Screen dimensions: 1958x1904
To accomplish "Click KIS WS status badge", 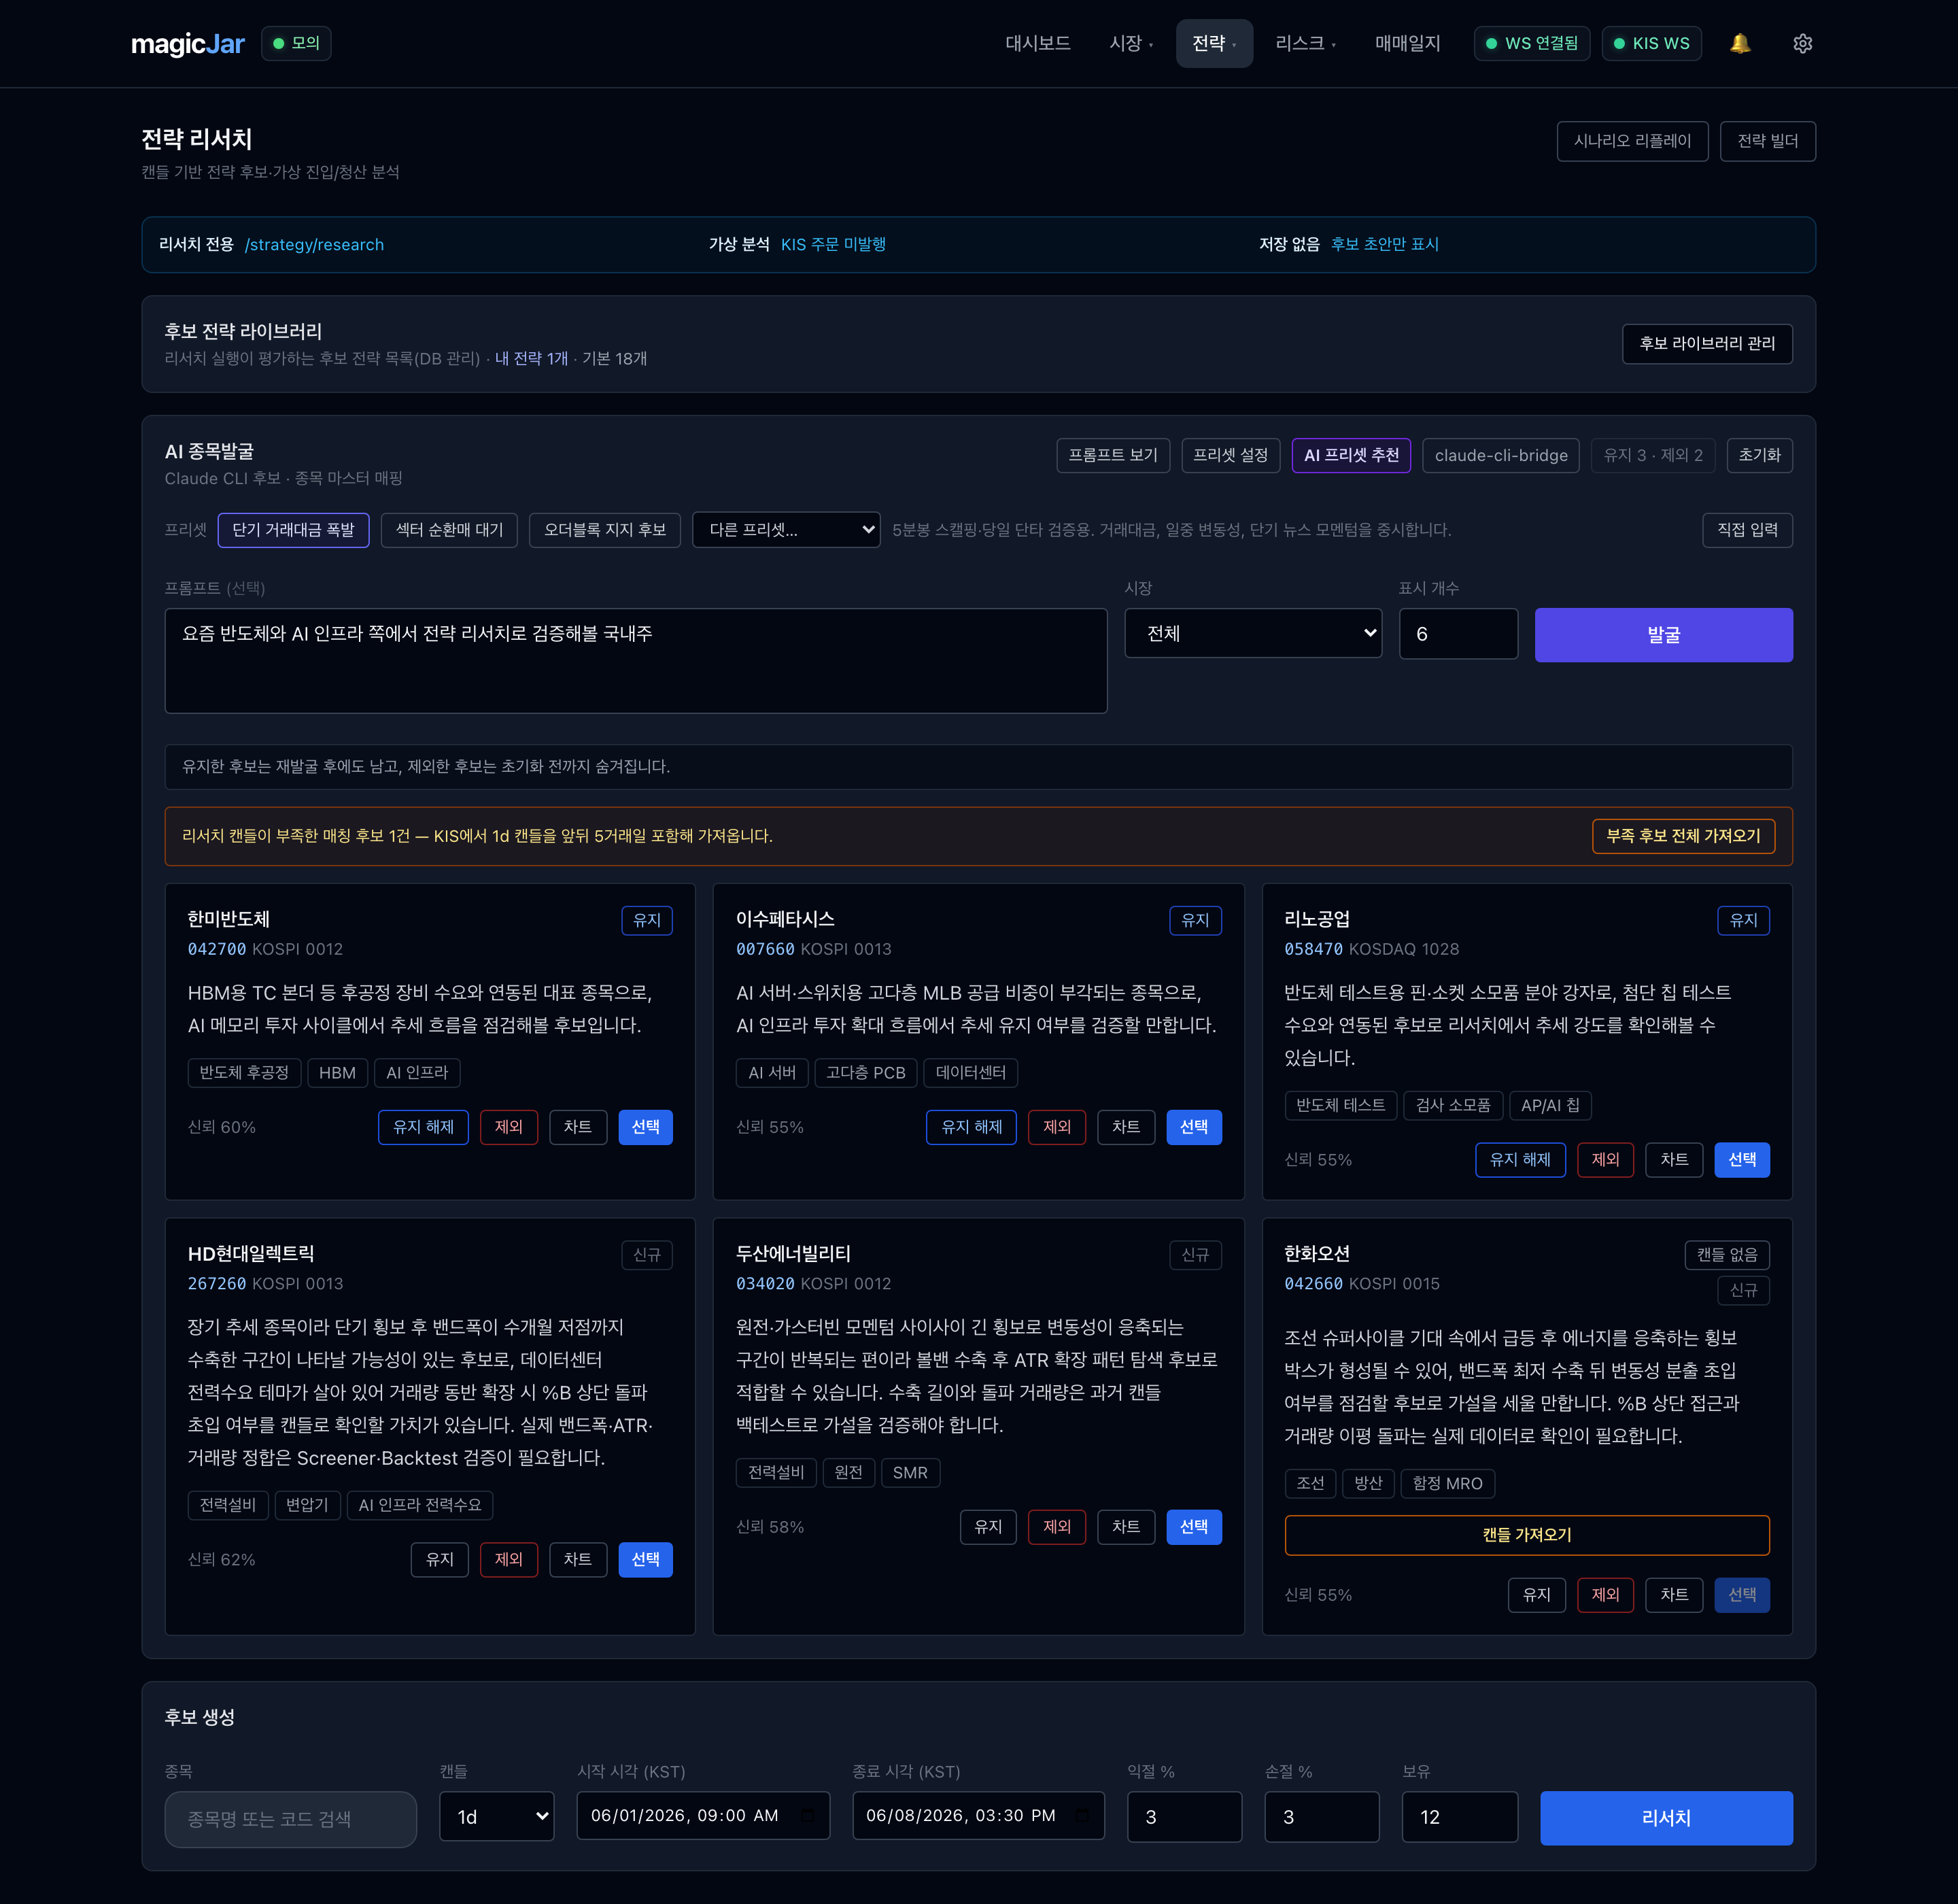I will tap(1651, 43).
